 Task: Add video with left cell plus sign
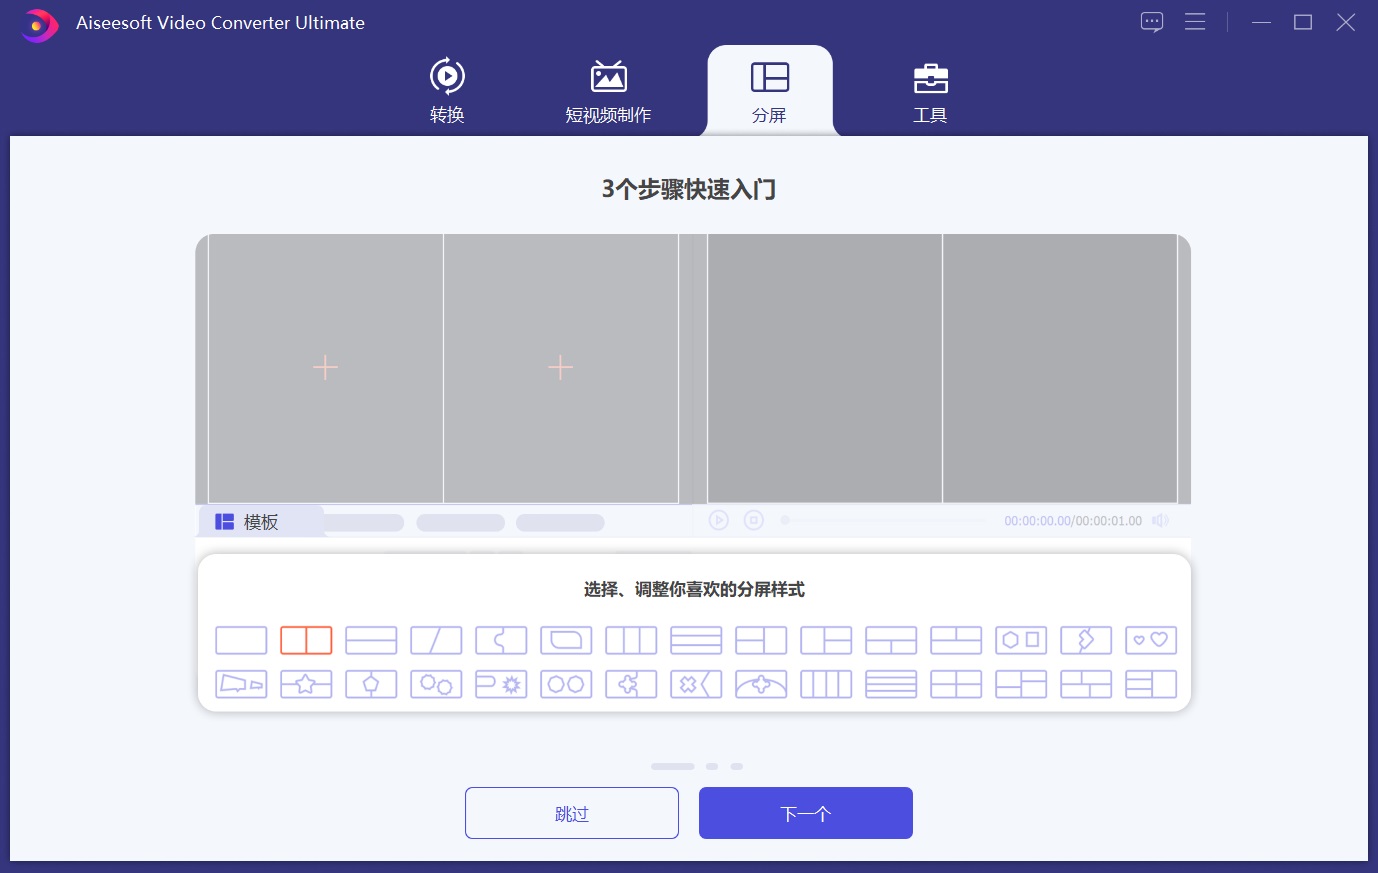pyautogui.click(x=325, y=368)
